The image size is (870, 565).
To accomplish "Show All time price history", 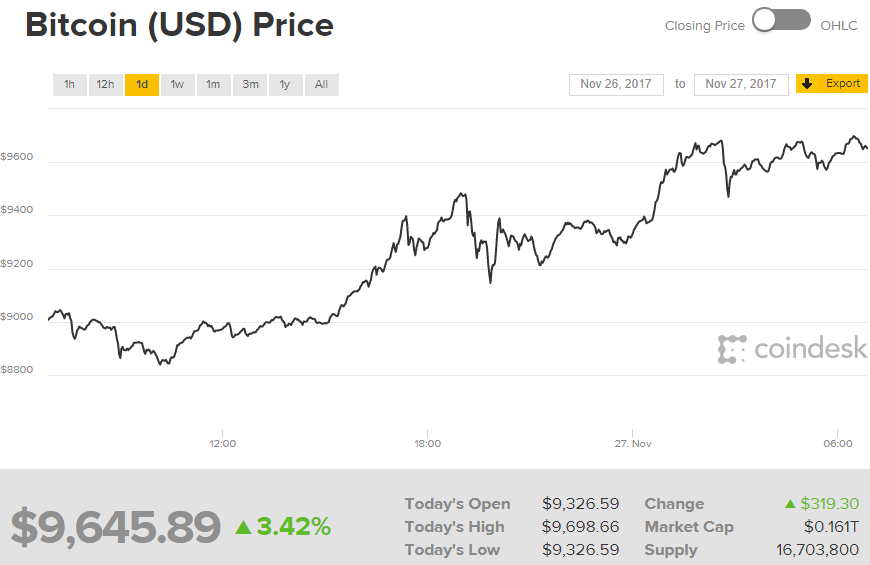I will click(321, 85).
